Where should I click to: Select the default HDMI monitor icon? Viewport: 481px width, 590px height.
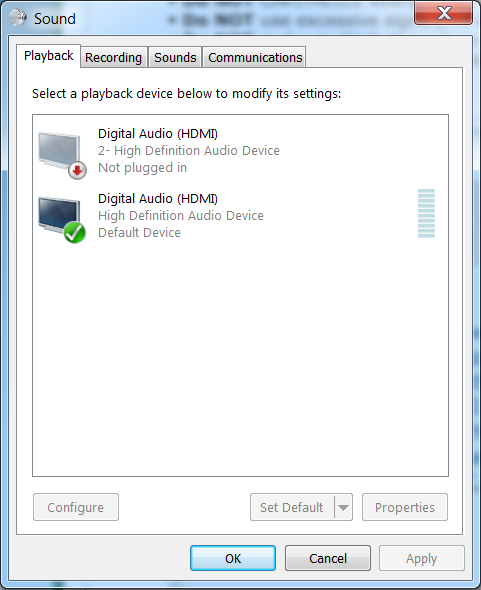(x=59, y=216)
